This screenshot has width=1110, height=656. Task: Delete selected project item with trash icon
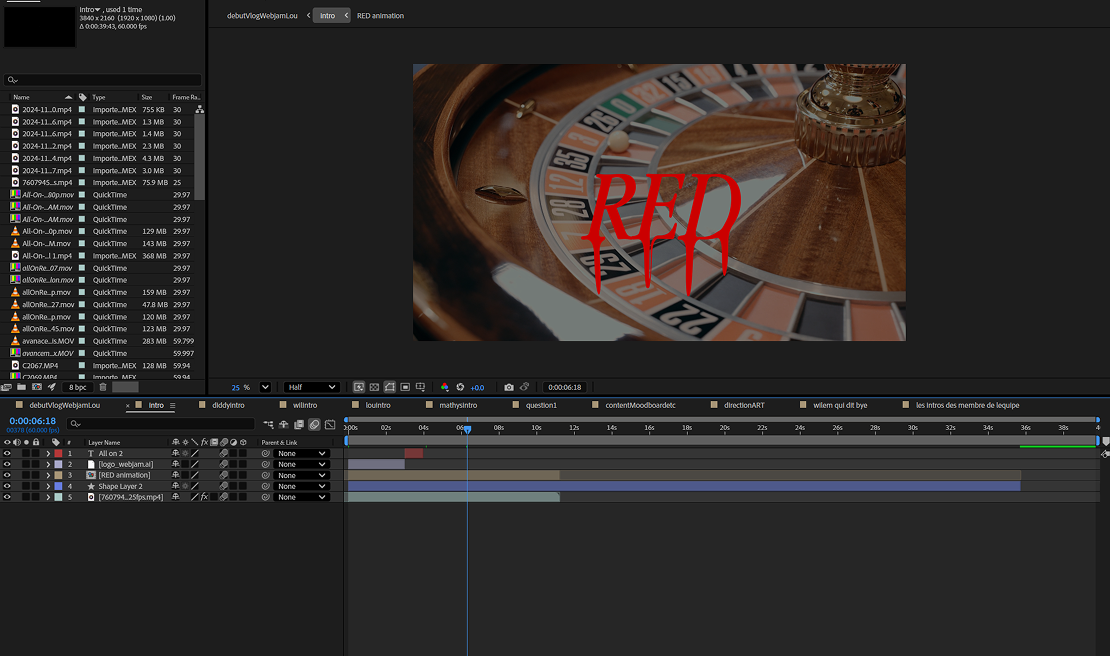[x=103, y=387]
